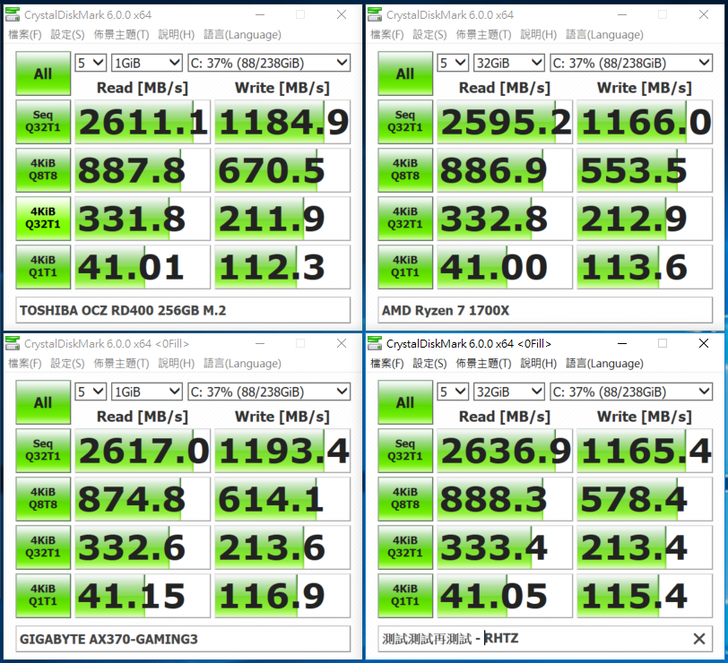Open 語言(Language) menu in the bottom-left window
Screen dimensions: 728x663
[x=242, y=363]
